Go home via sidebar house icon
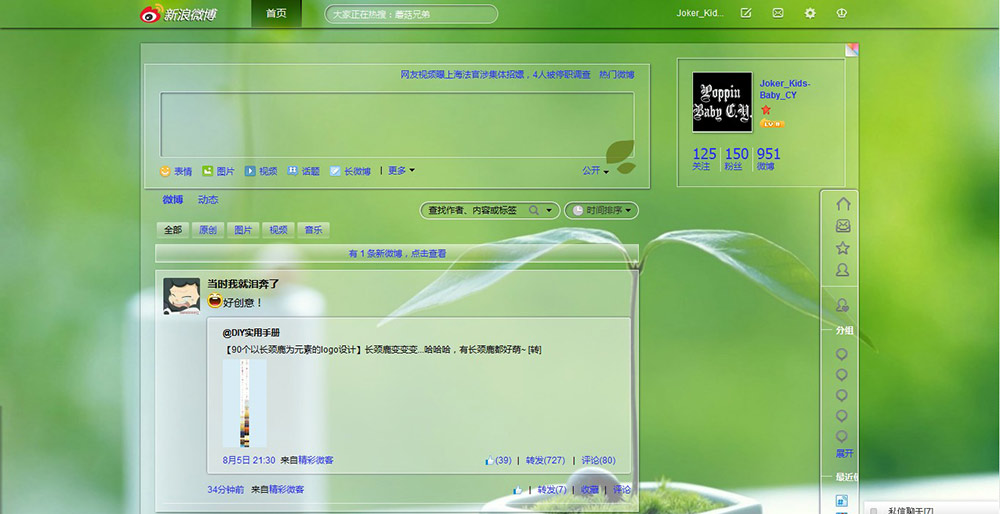 843,204
